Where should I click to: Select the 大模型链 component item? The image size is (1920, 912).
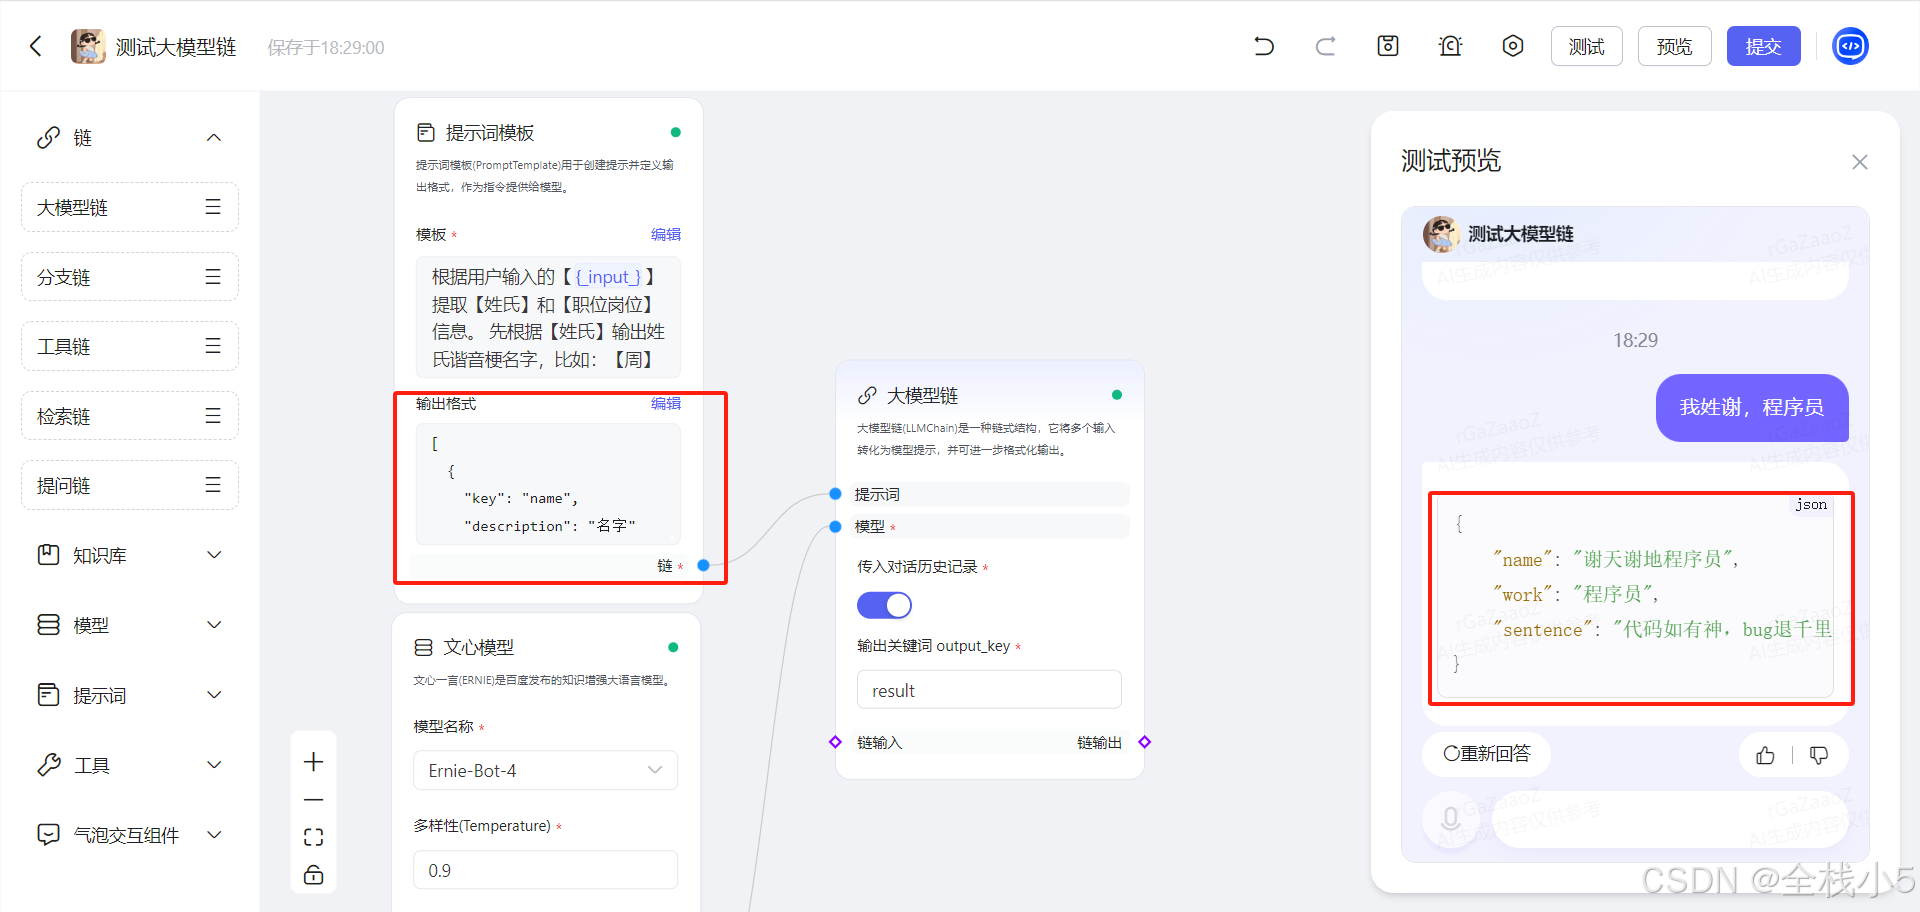click(130, 207)
